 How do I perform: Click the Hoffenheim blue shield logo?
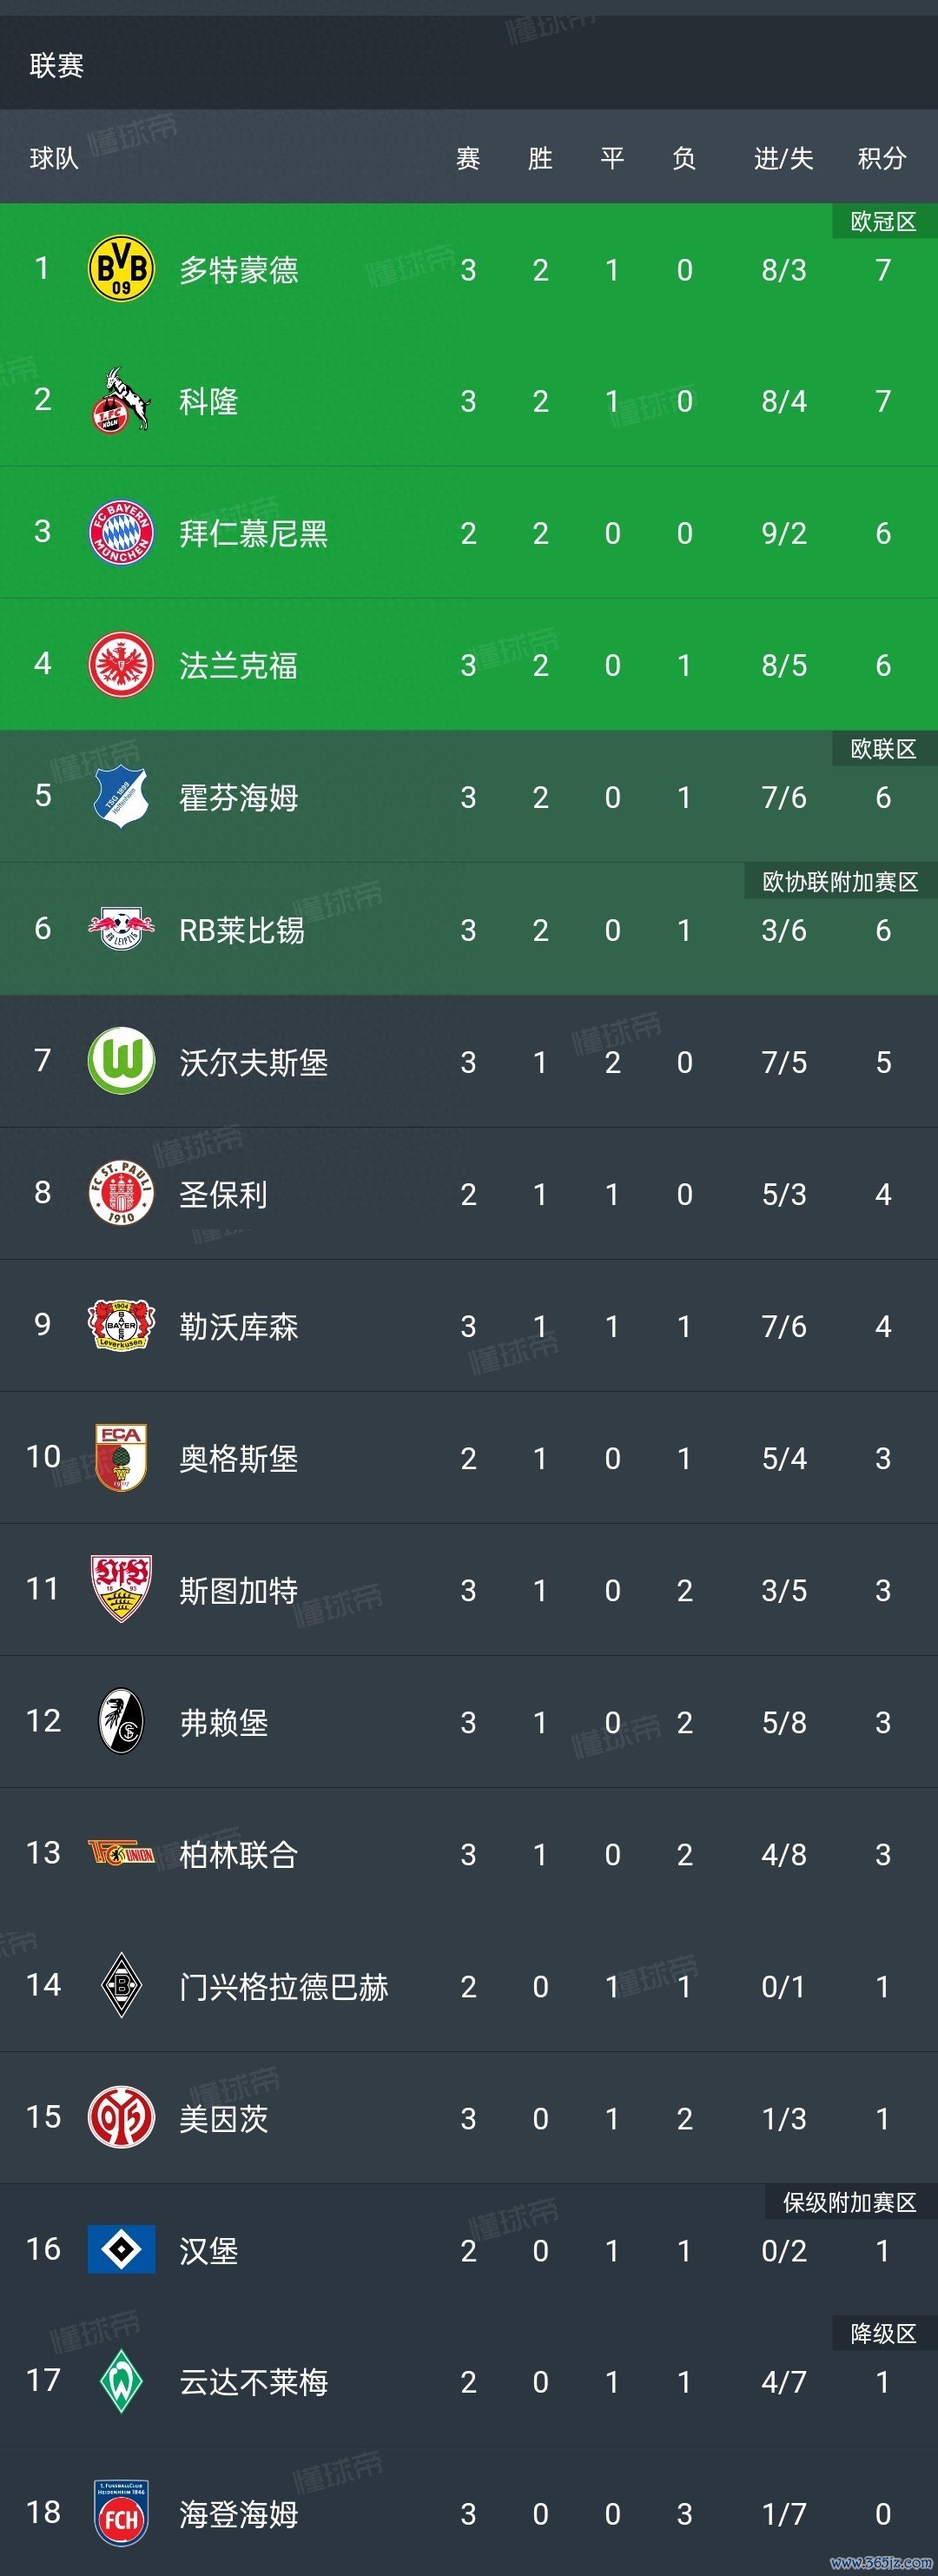[121, 797]
